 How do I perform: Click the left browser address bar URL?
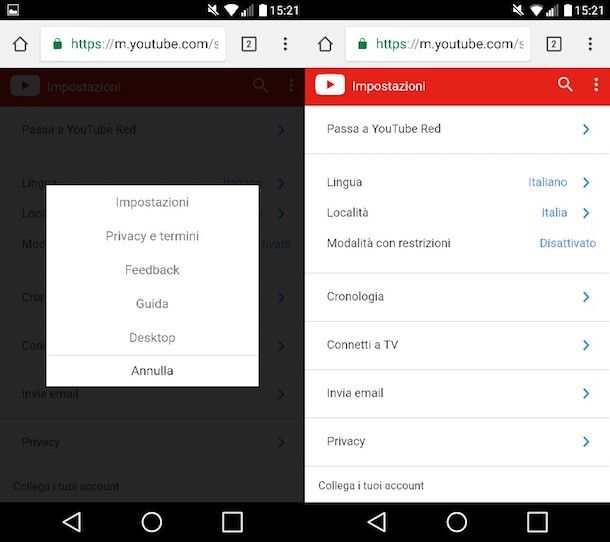[x=145, y=44]
